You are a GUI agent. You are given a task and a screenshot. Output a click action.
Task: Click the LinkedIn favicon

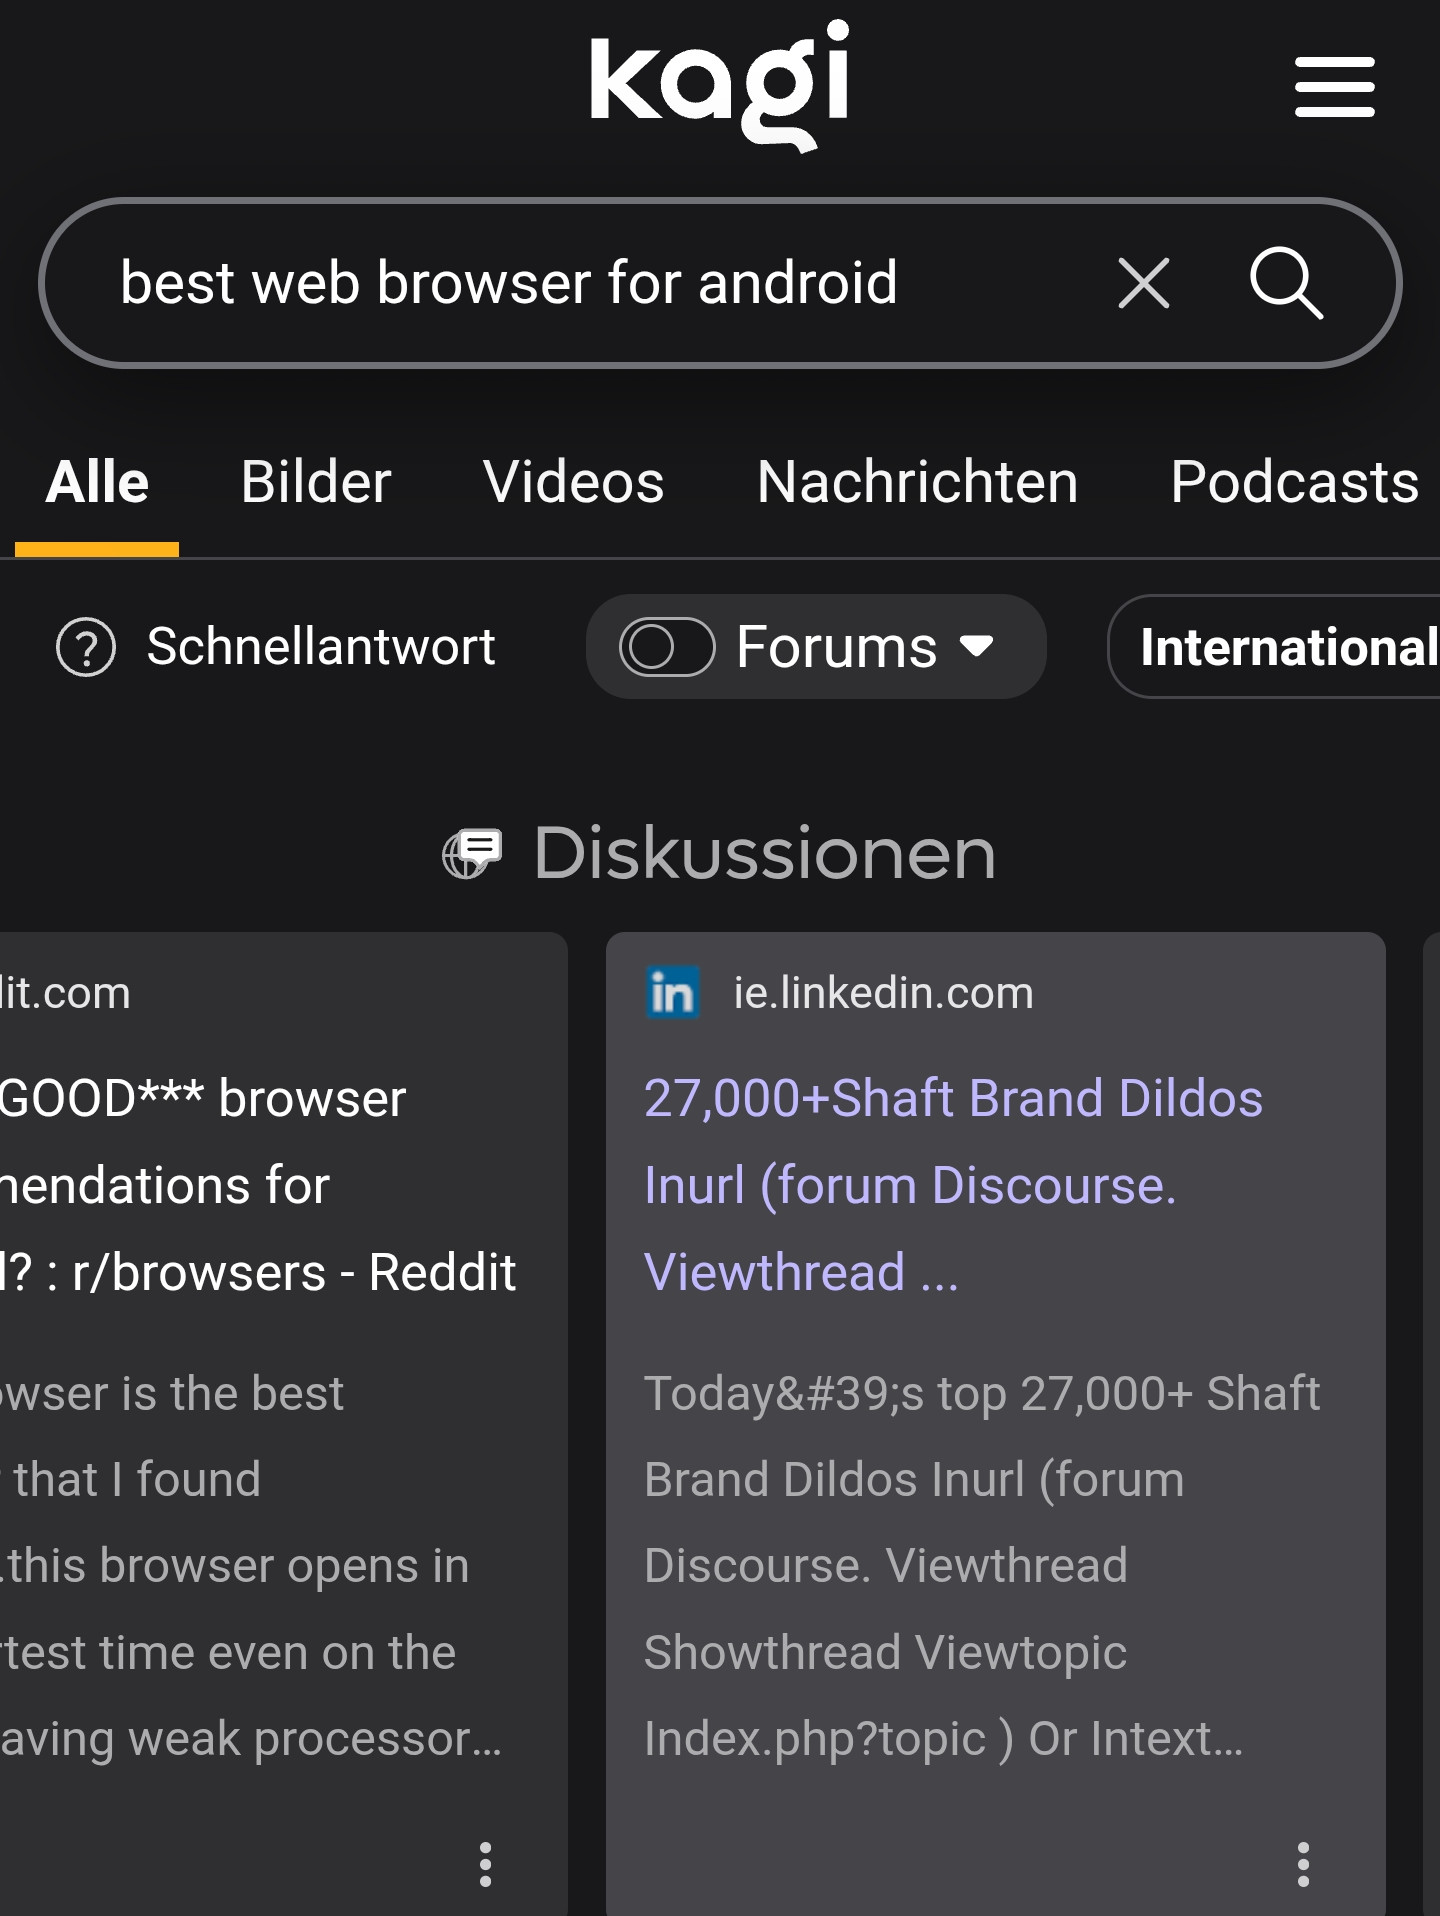673,993
